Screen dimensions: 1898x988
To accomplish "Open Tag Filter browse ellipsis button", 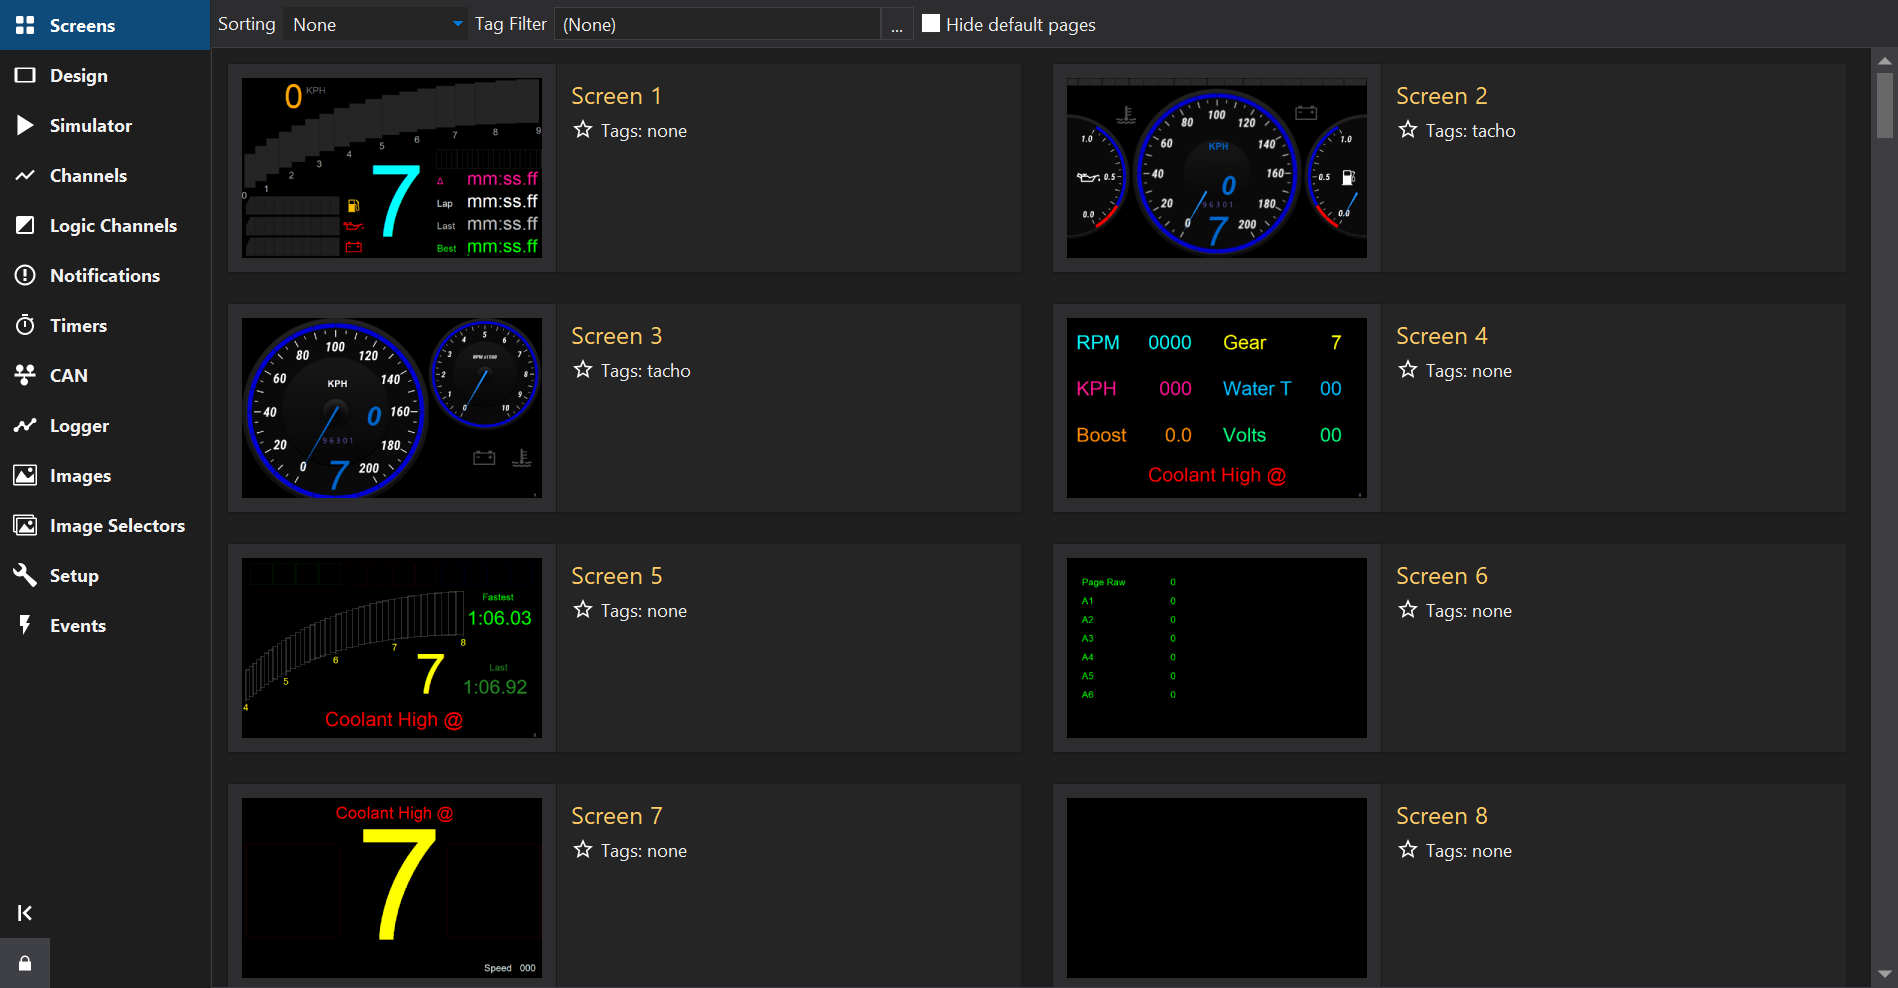I will [897, 24].
